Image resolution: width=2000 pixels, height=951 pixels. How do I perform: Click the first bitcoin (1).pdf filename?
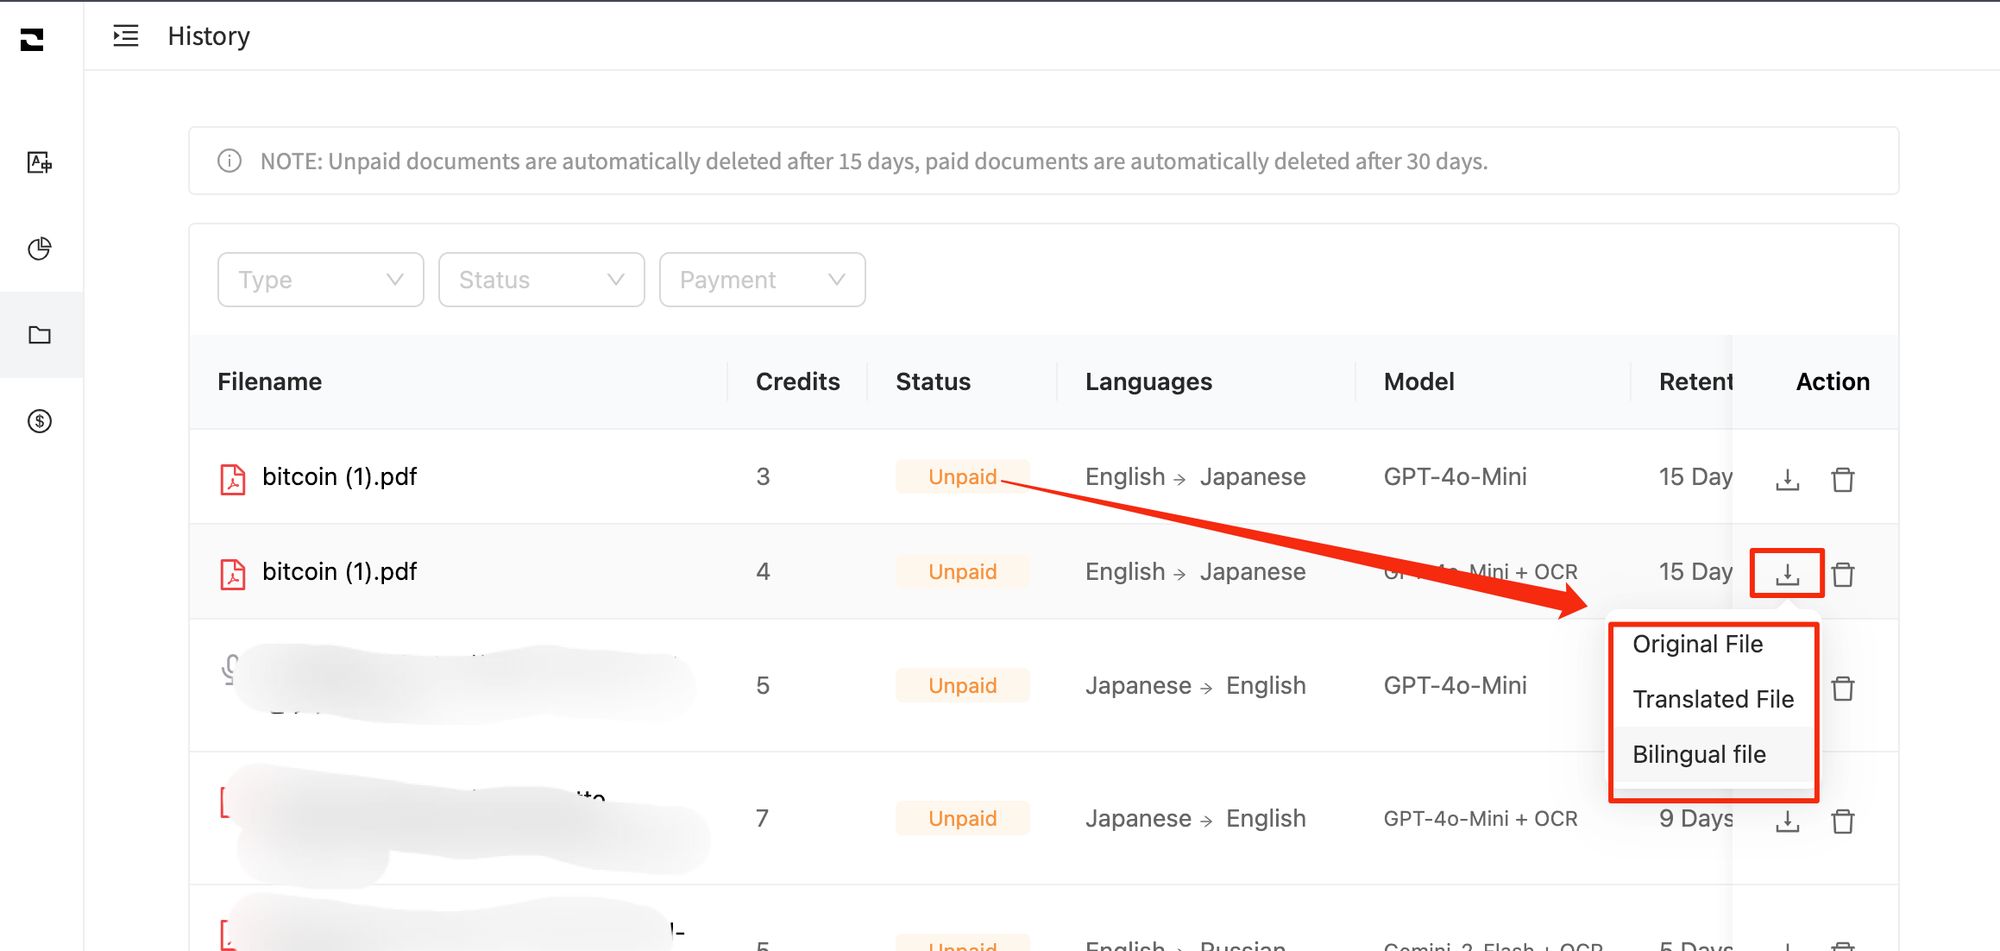point(339,477)
